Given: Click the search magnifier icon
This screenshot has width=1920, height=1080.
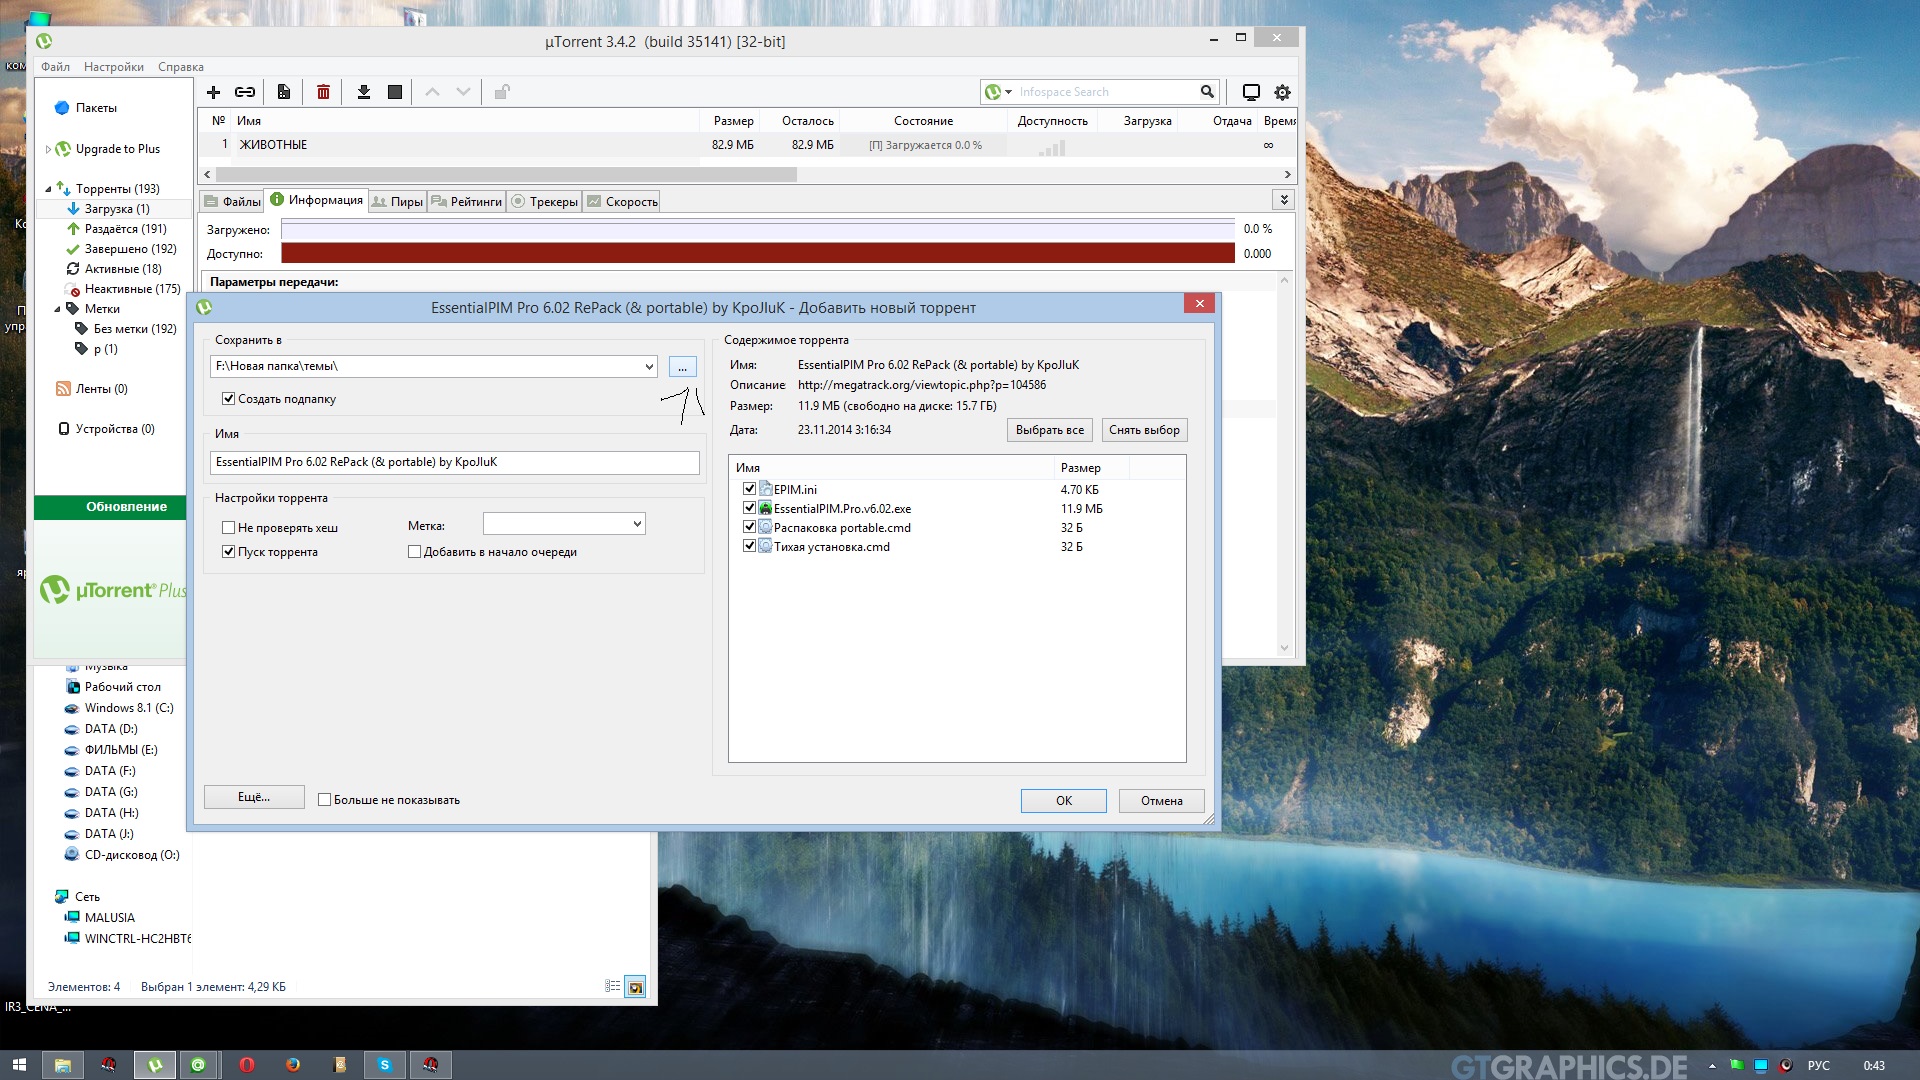Looking at the screenshot, I should pyautogui.click(x=1207, y=92).
